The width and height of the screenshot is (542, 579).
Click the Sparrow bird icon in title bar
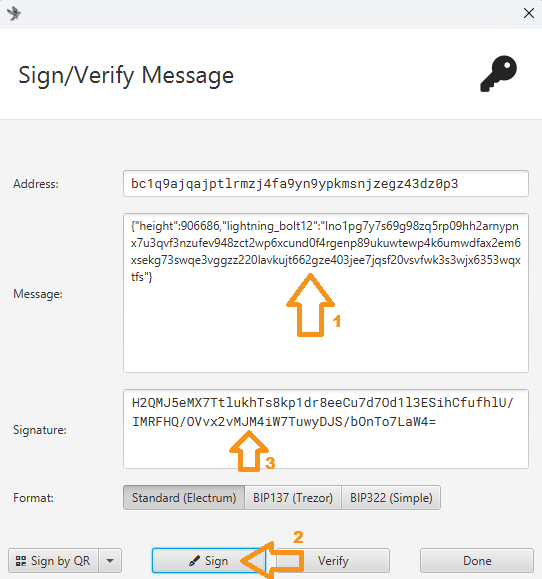click(14, 14)
